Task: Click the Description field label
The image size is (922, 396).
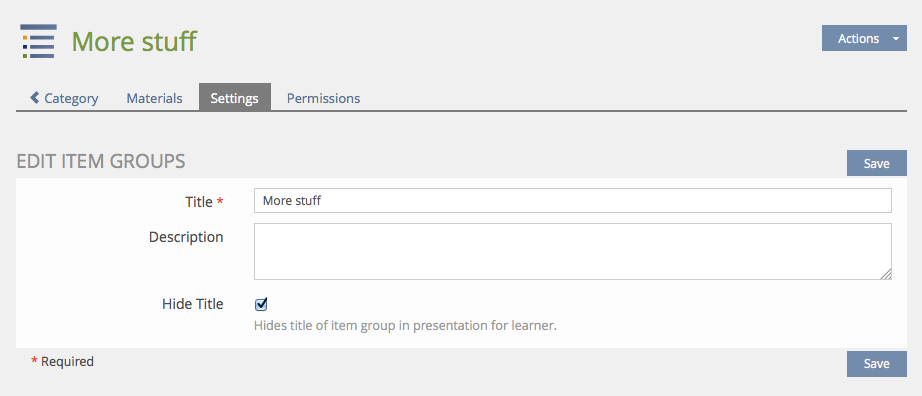Action: click(x=186, y=237)
